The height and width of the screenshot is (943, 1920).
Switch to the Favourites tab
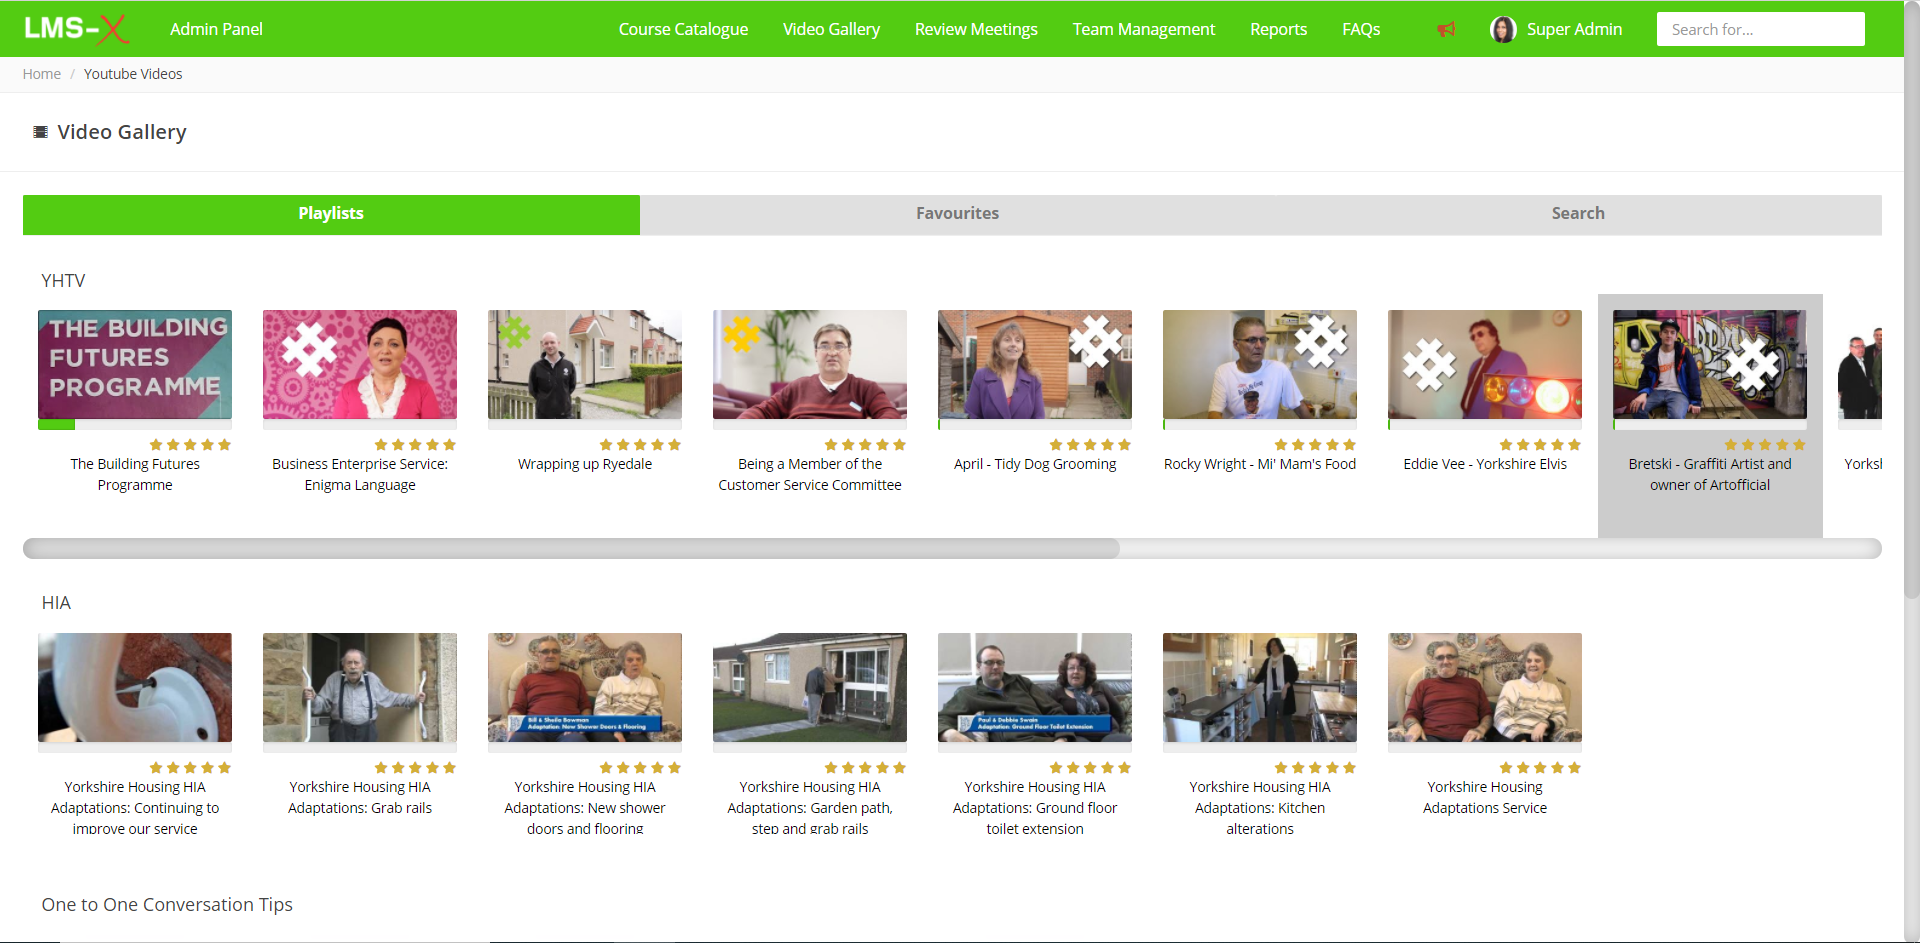pos(956,213)
